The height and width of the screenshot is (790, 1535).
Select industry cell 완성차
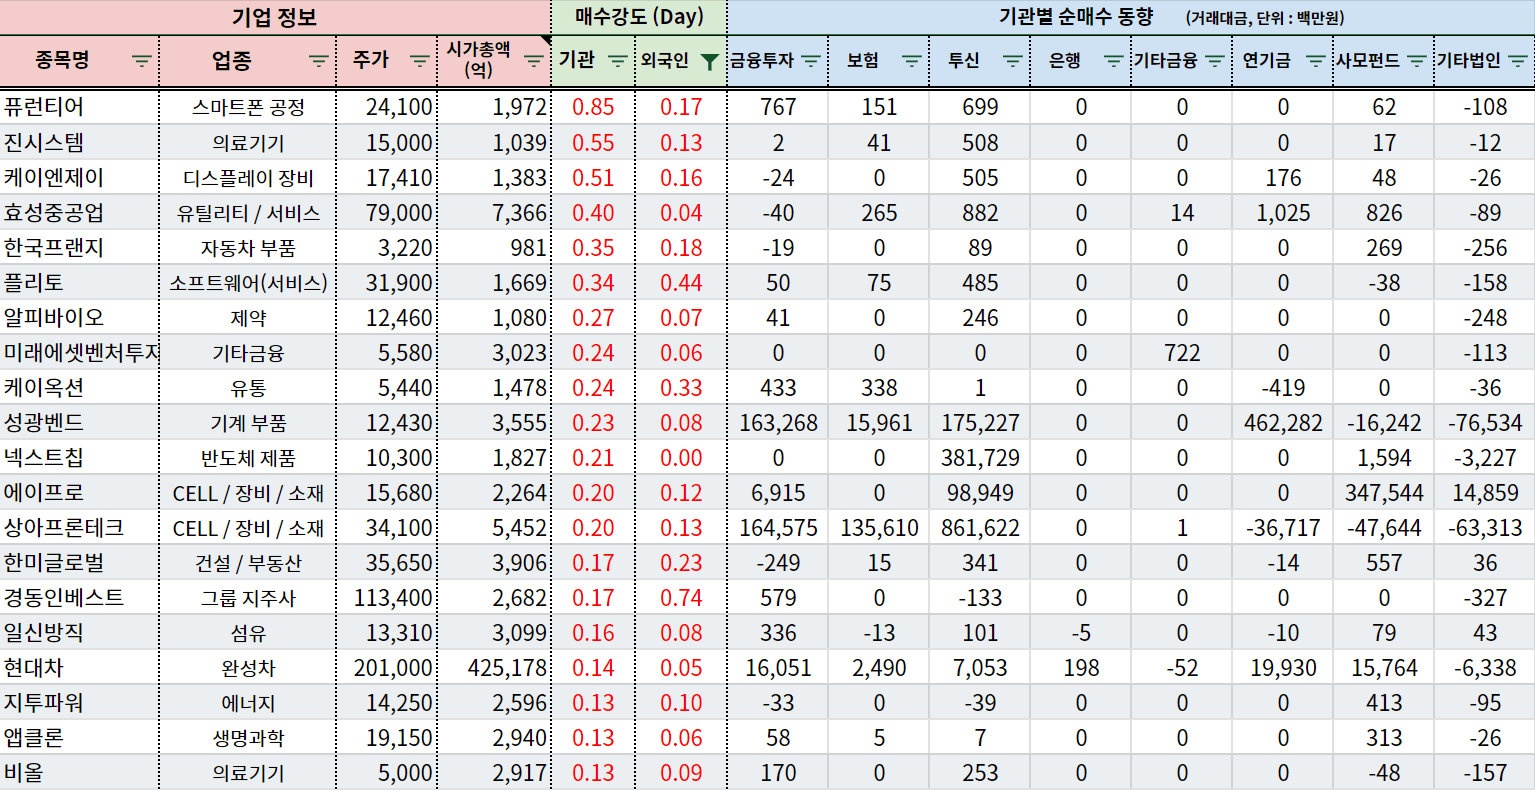pyautogui.click(x=248, y=667)
